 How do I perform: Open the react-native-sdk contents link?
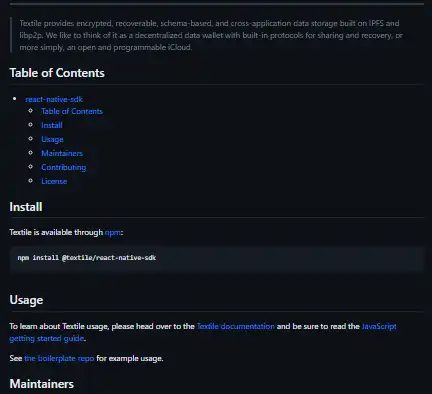coord(54,99)
